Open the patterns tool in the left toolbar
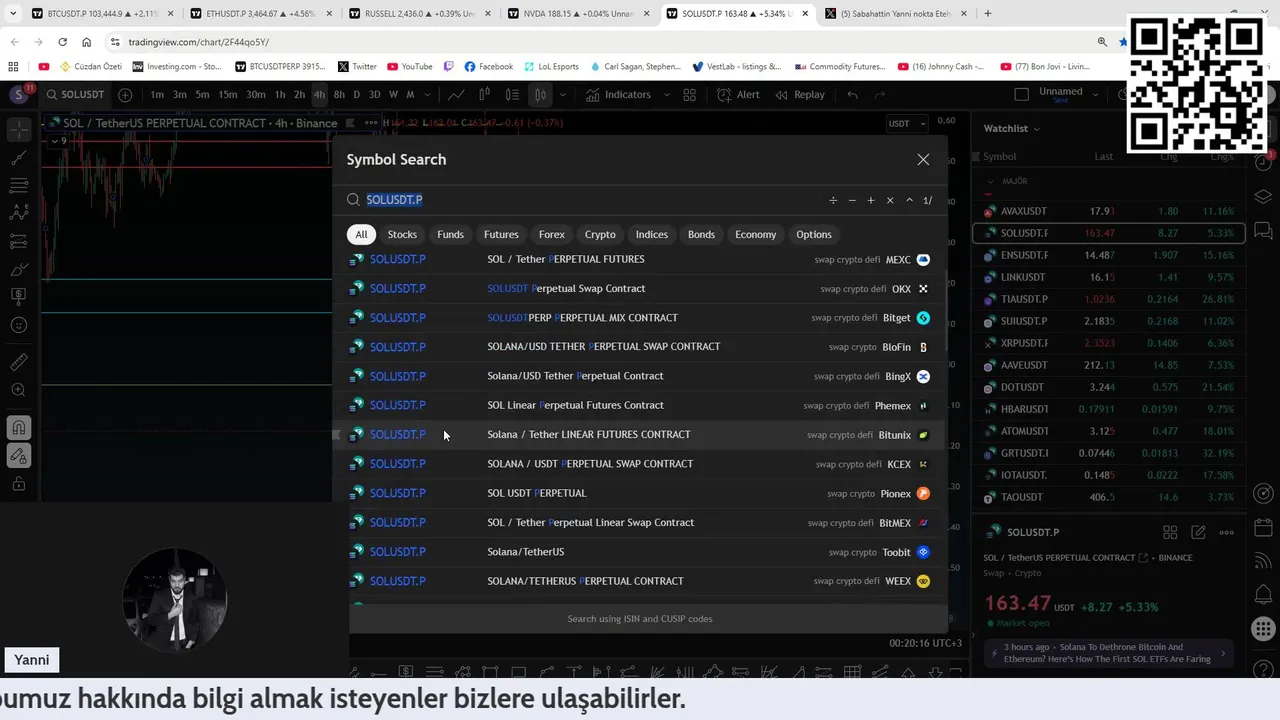Viewport: 1280px width, 720px height. pos(18,213)
